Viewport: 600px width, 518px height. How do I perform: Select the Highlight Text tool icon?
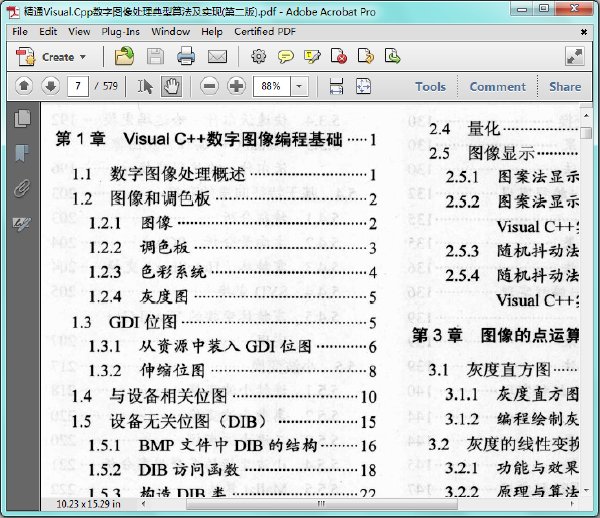[x=312, y=57]
